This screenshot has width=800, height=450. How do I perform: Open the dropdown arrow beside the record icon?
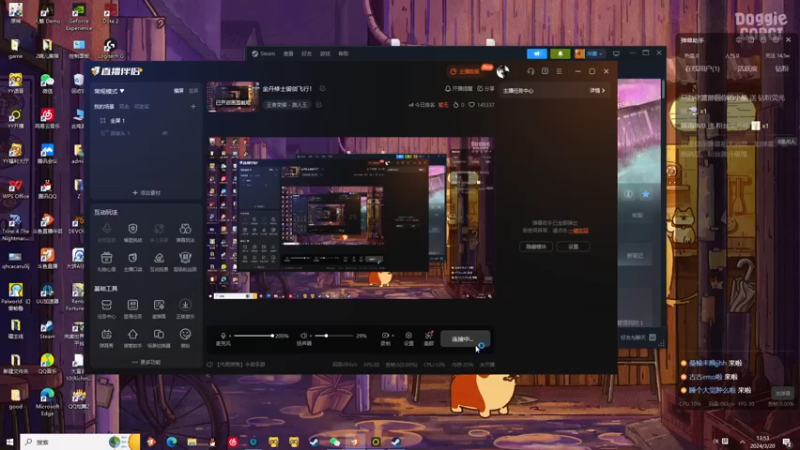click(x=393, y=336)
